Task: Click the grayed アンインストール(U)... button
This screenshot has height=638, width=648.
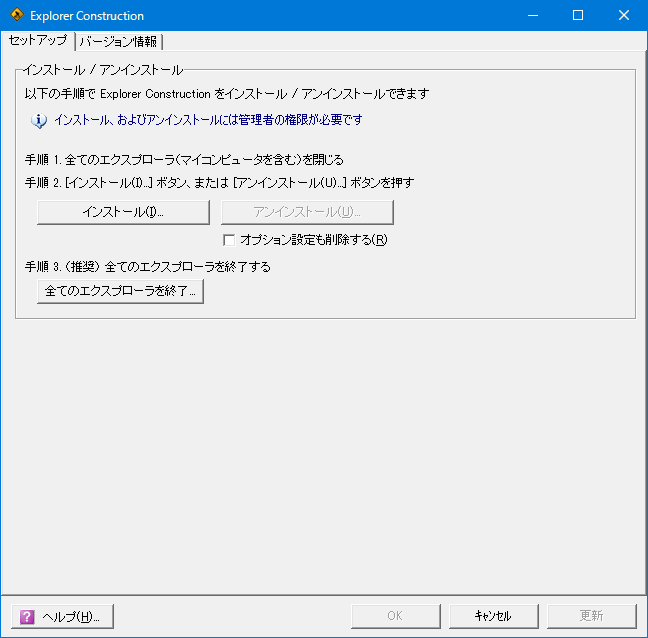Action: [307, 212]
